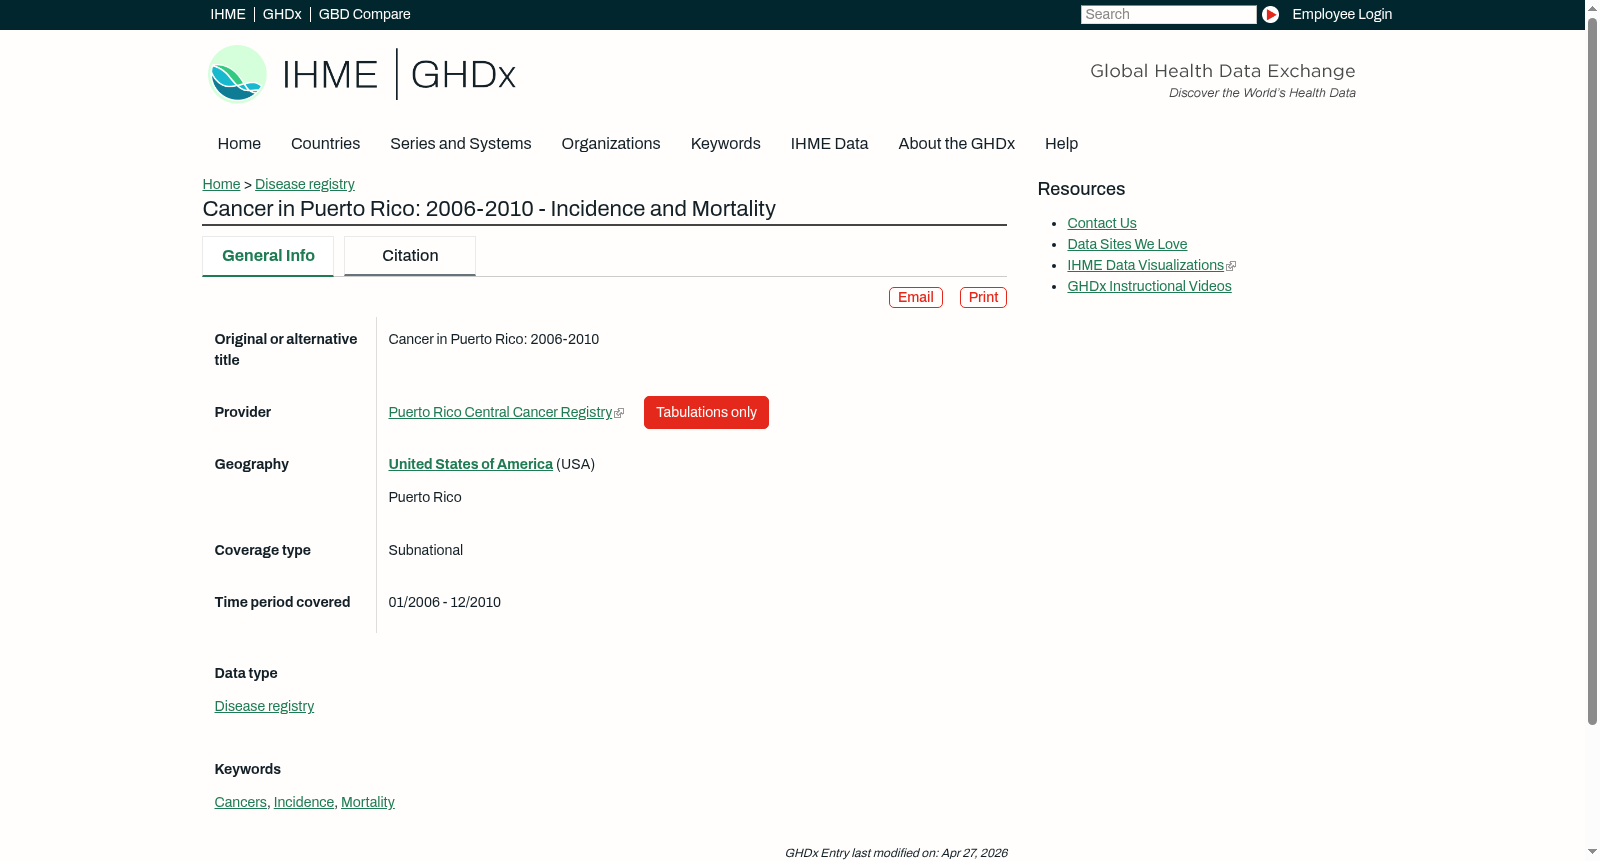The width and height of the screenshot is (1600, 861).
Task: Click the IHME leaf logo
Action: (x=237, y=74)
